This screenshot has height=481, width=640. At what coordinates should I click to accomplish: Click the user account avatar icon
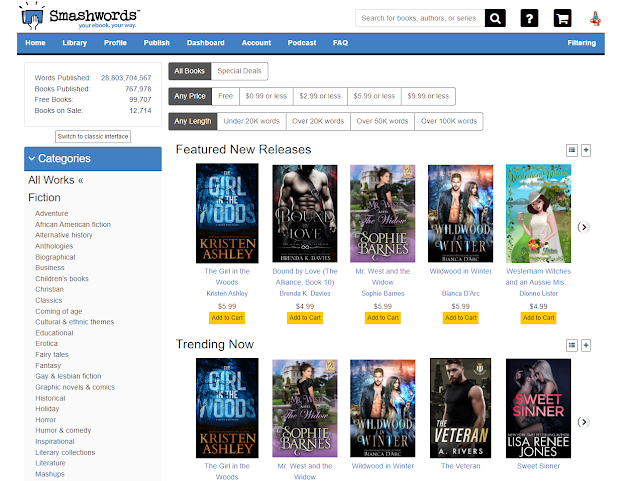click(596, 18)
